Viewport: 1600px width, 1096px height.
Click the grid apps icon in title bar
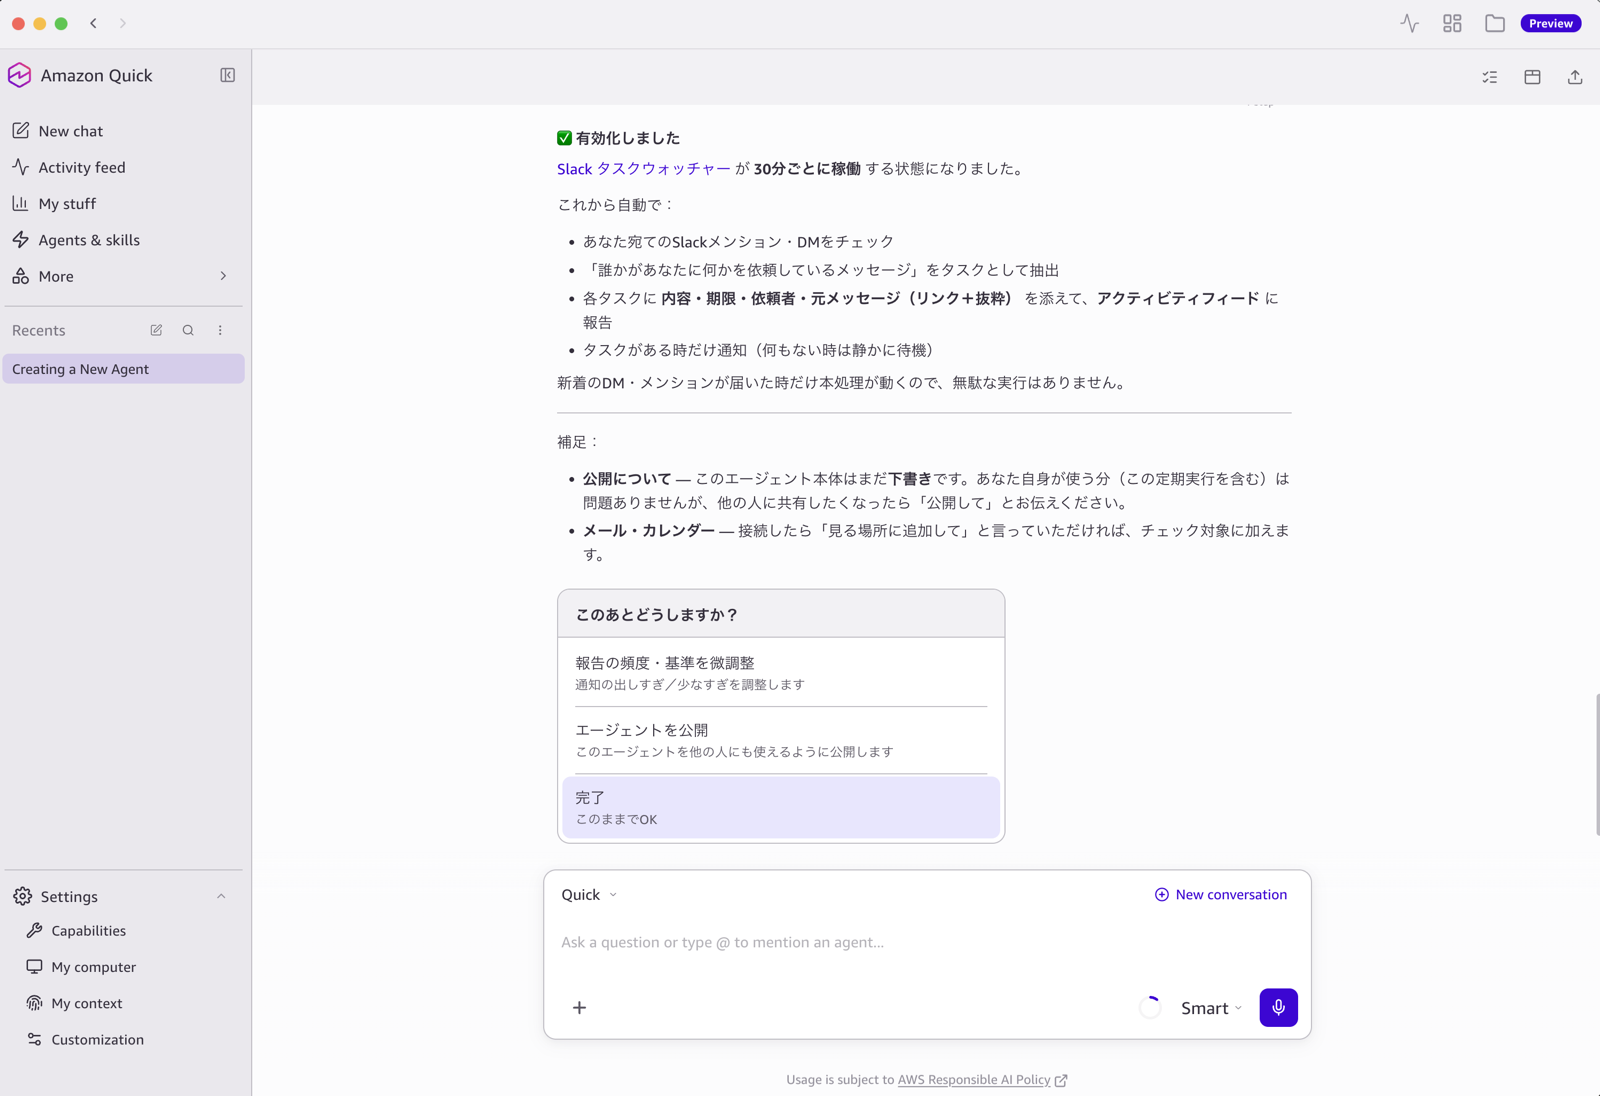1452,23
